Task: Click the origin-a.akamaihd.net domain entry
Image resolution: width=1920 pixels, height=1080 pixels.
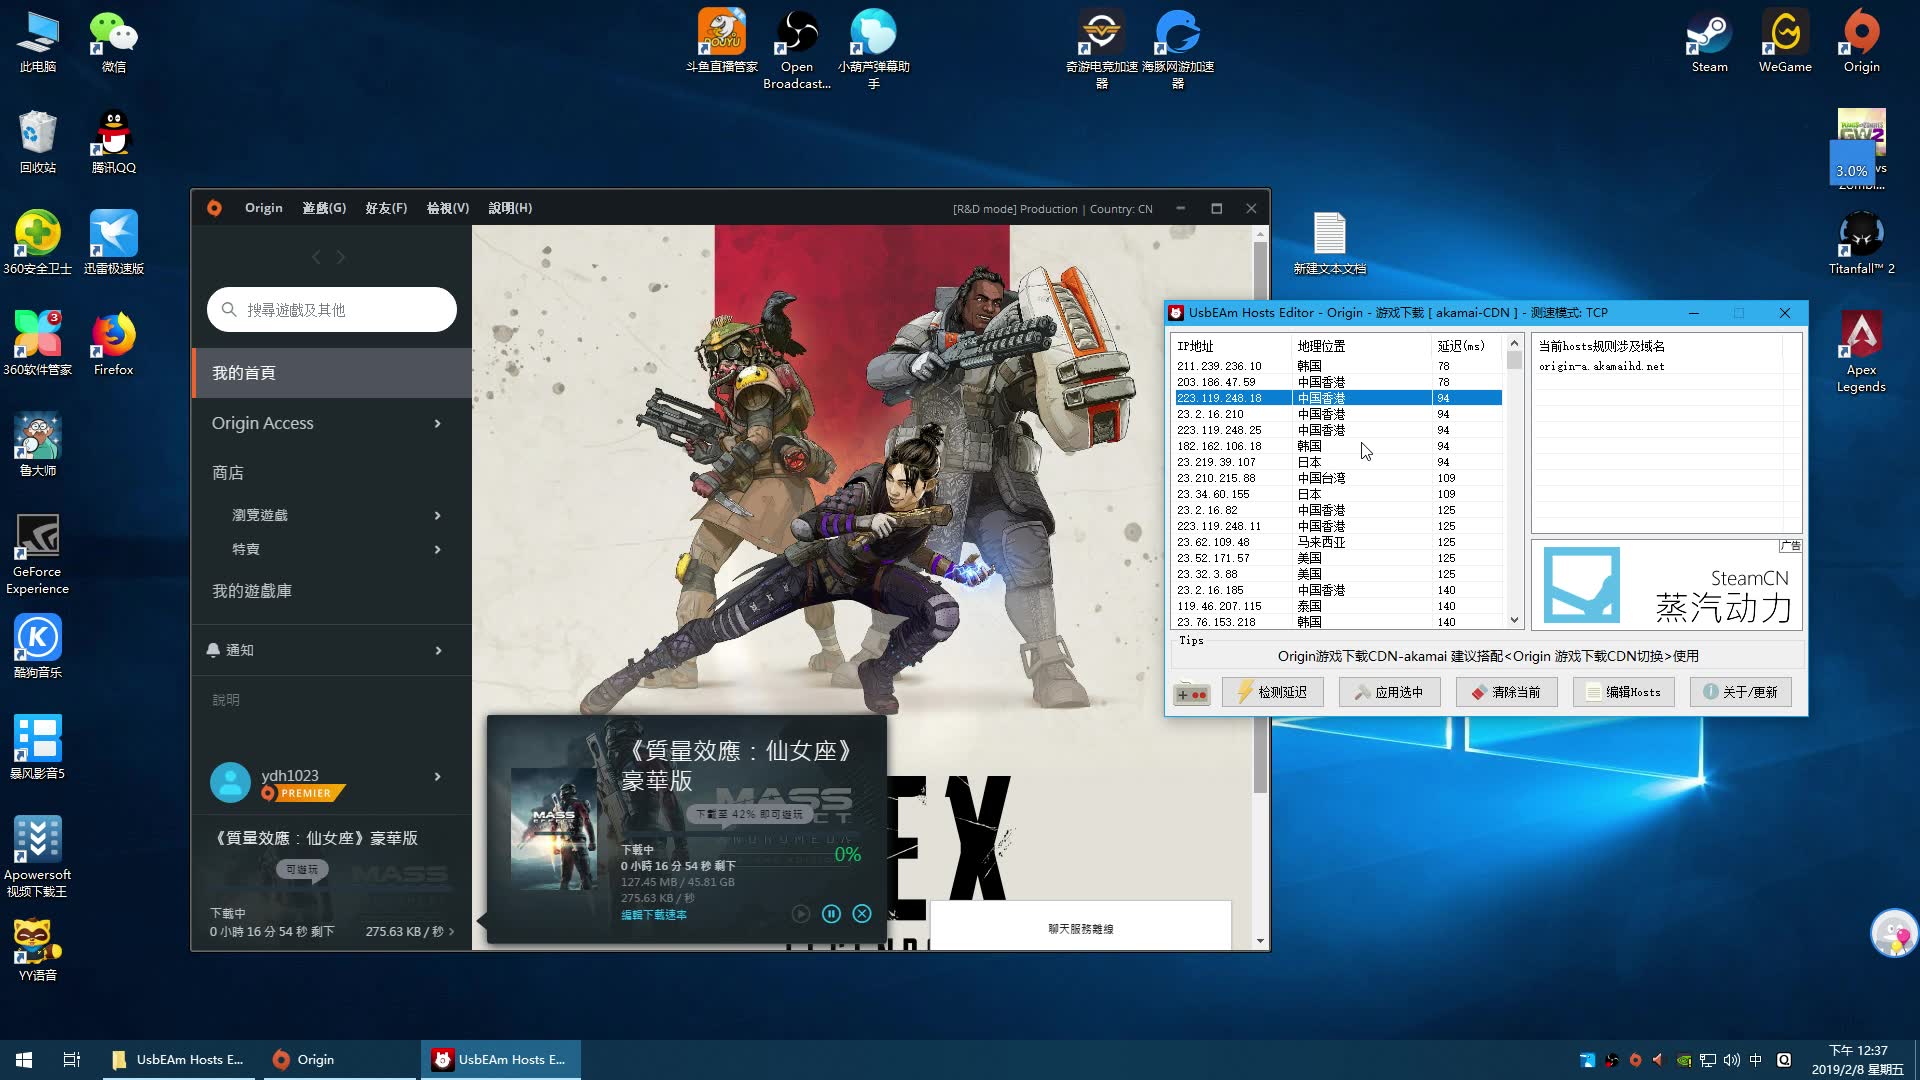Action: (1601, 366)
